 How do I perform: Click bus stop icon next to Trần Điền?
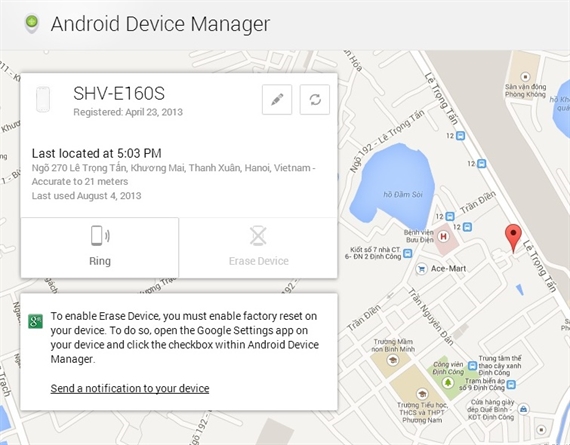click(x=450, y=217)
